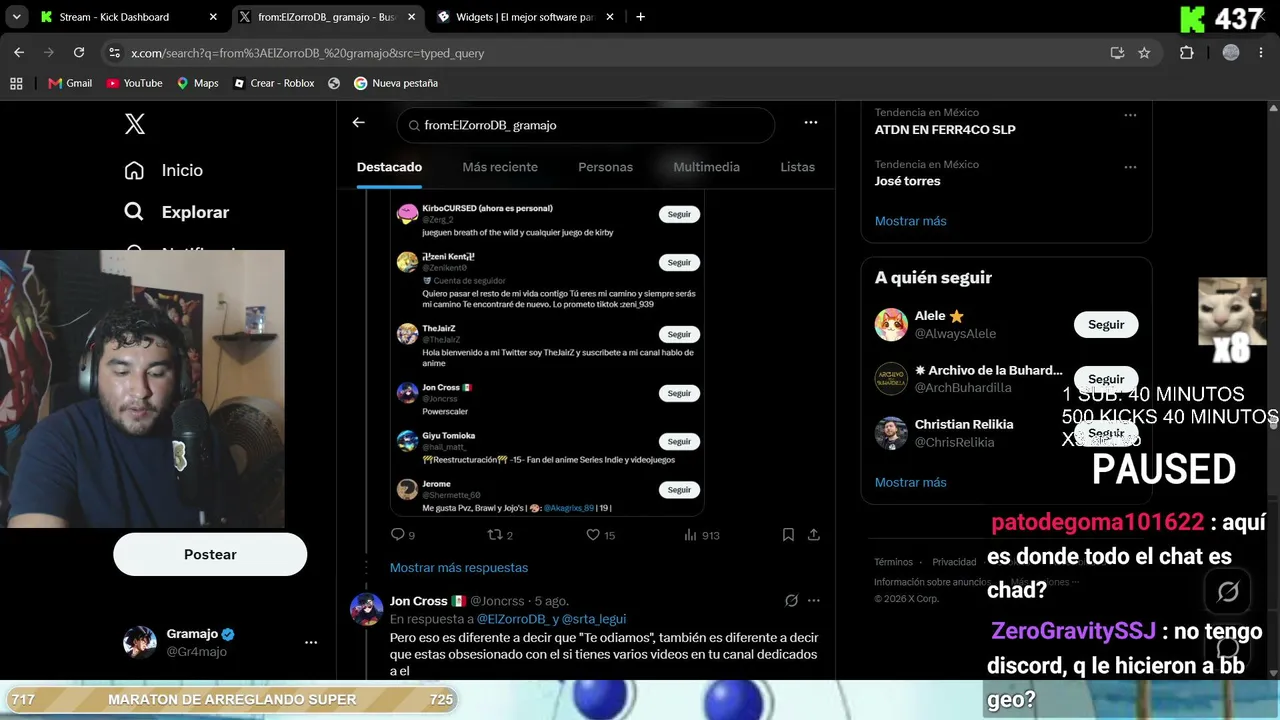This screenshot has width=1280, height=720.
Task: Open Chrome apps grid in bookmarks bar
Action: click(16, 83)
